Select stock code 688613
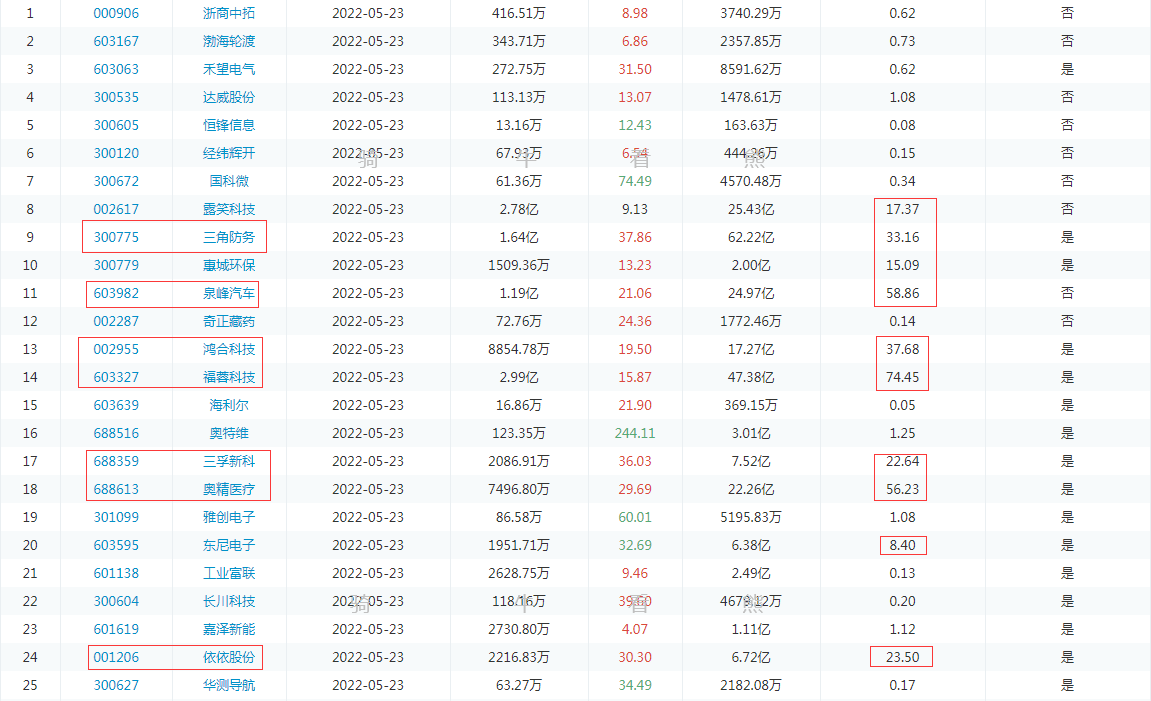The width and height of the screenshot is (1151, 701). [116, 489]
